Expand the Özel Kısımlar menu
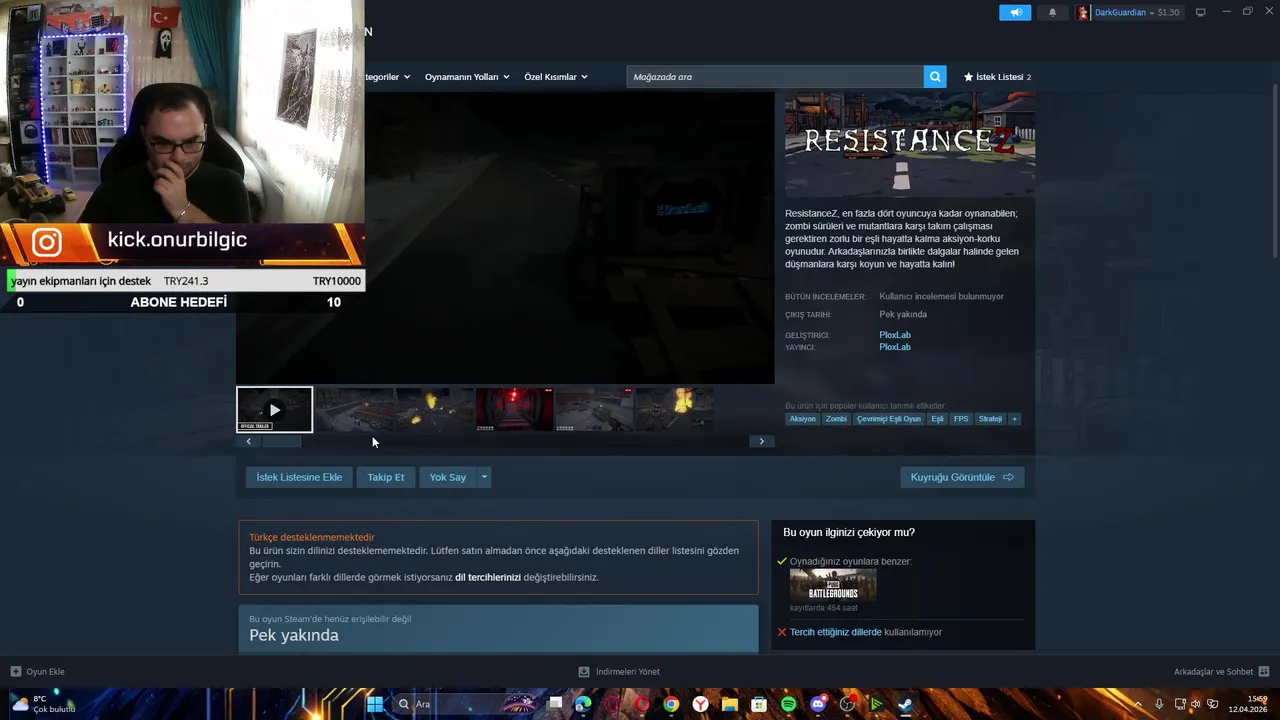This screenshot has height=720, width=1280. (x=556, y=77)
